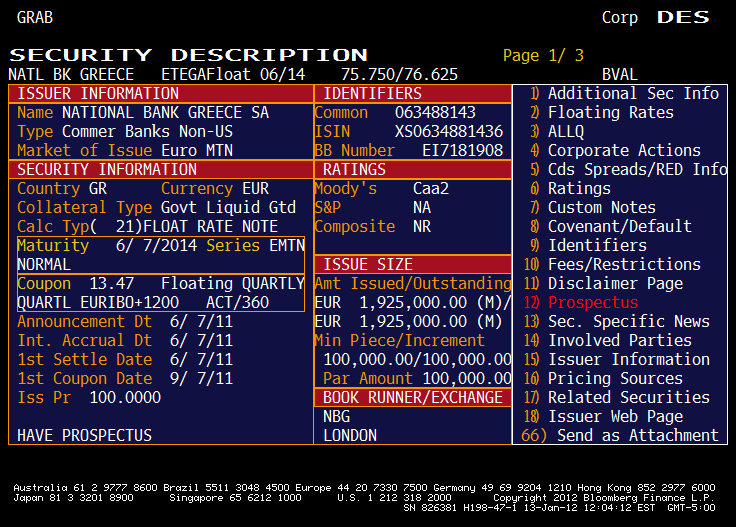
Task: Click the QUARTL EURIBO+1200 text
Action: [98, 303]
